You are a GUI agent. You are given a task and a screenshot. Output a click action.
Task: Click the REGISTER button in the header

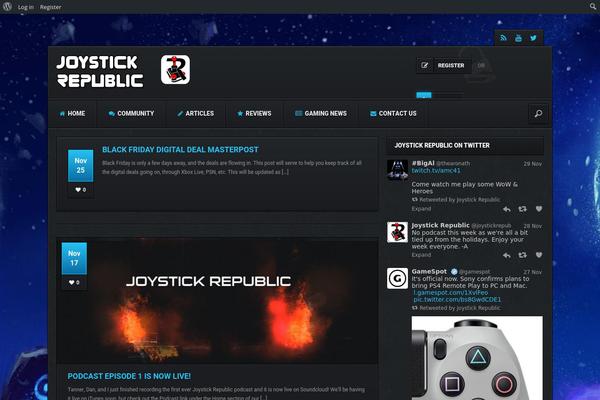point(451,65)
